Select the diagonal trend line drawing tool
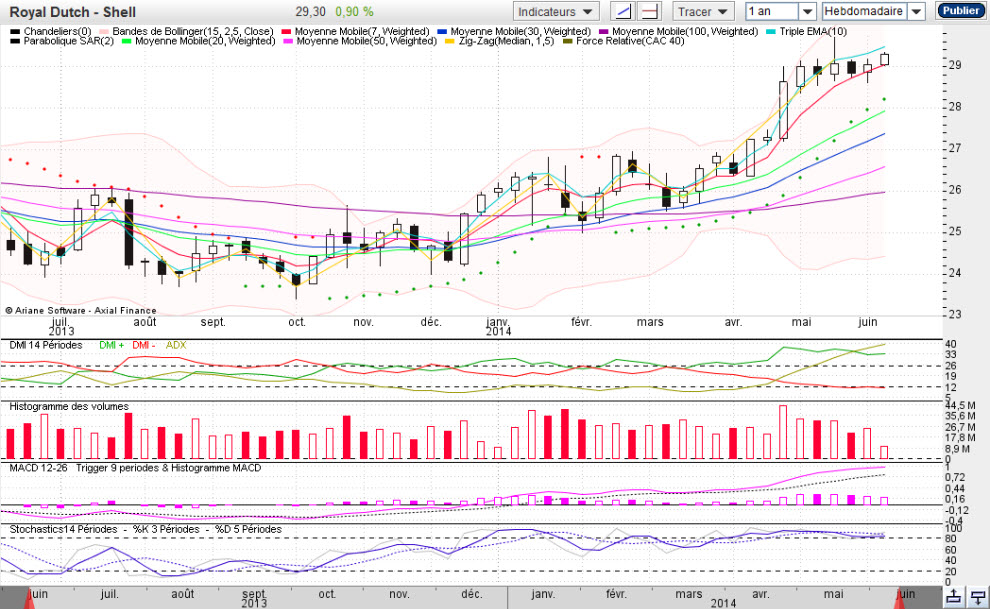This screenshot has width=990, height=609. 623,11
